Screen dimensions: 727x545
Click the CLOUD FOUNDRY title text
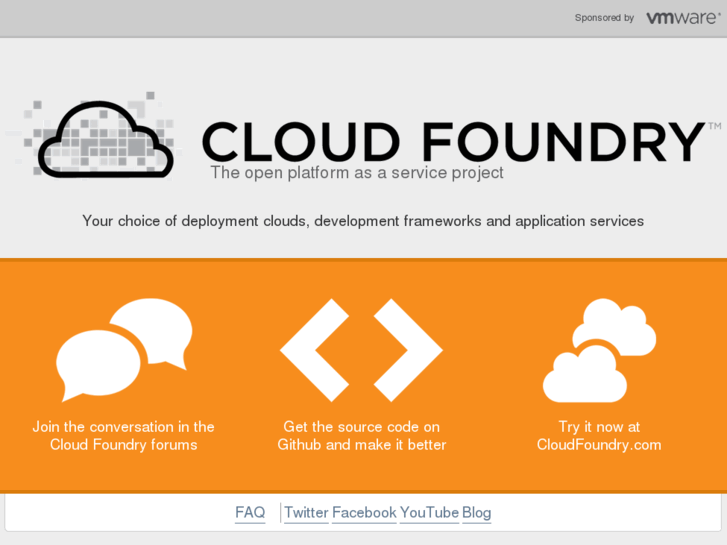click(453, 141)
